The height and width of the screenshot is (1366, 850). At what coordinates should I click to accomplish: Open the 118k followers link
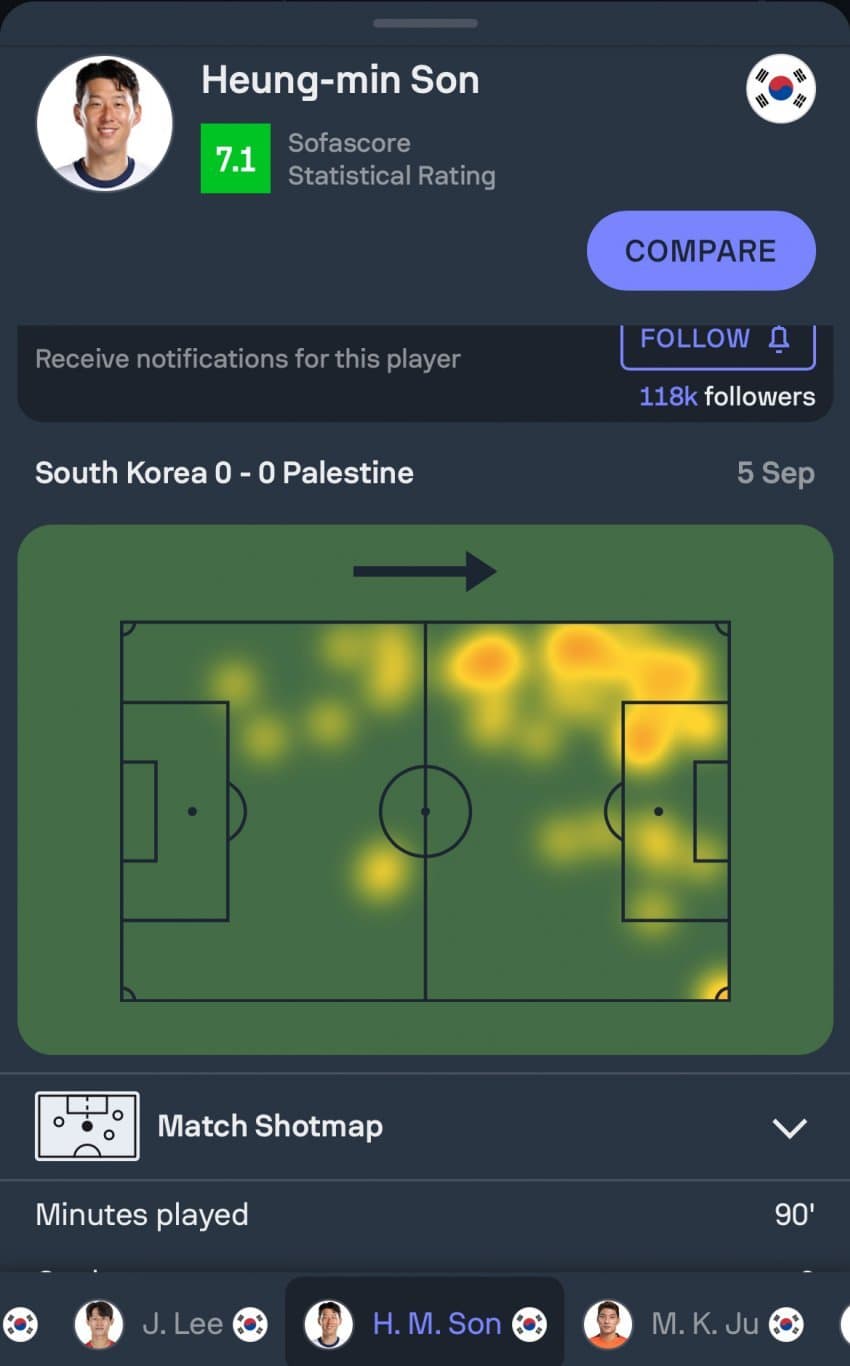coord(727,397)
